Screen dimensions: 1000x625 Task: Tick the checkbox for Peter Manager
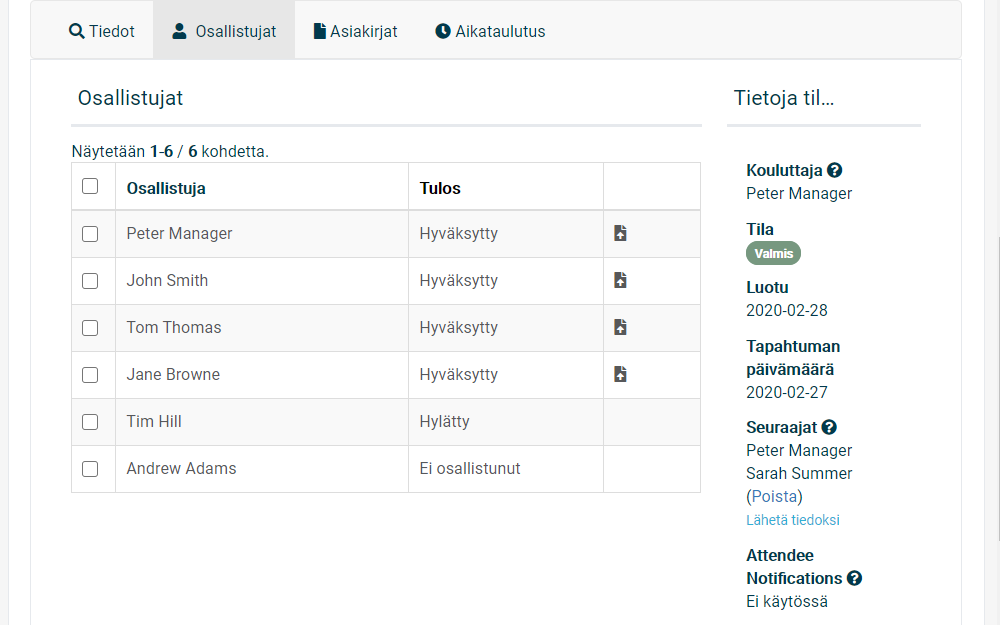point(90,234)
